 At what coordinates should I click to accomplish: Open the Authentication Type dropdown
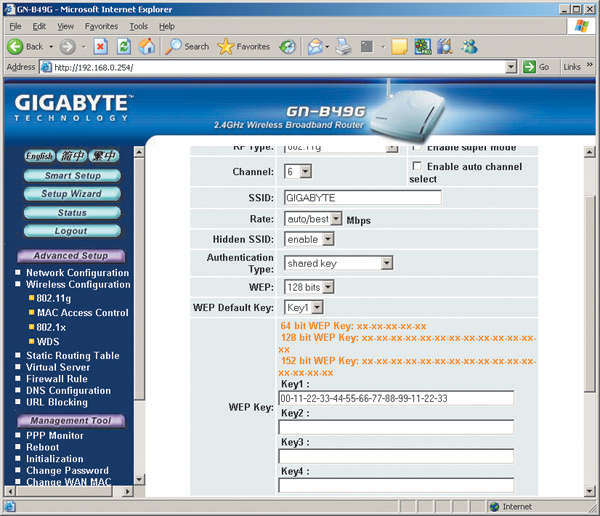(387, 263)
